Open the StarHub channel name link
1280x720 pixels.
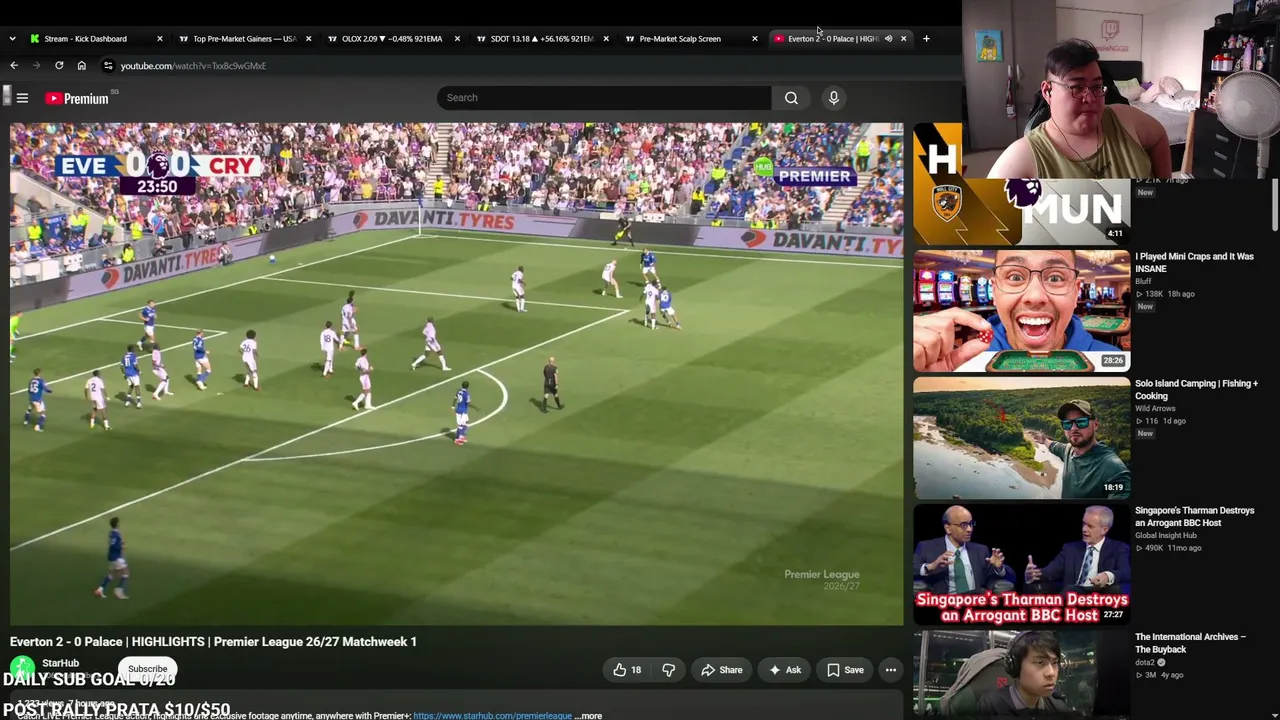coord(60,663)
